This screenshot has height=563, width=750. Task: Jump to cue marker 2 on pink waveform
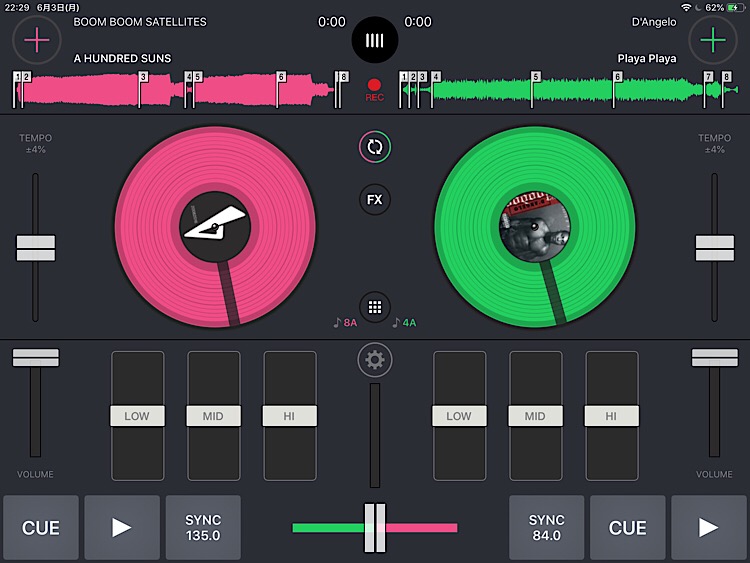tap(26, 77)
